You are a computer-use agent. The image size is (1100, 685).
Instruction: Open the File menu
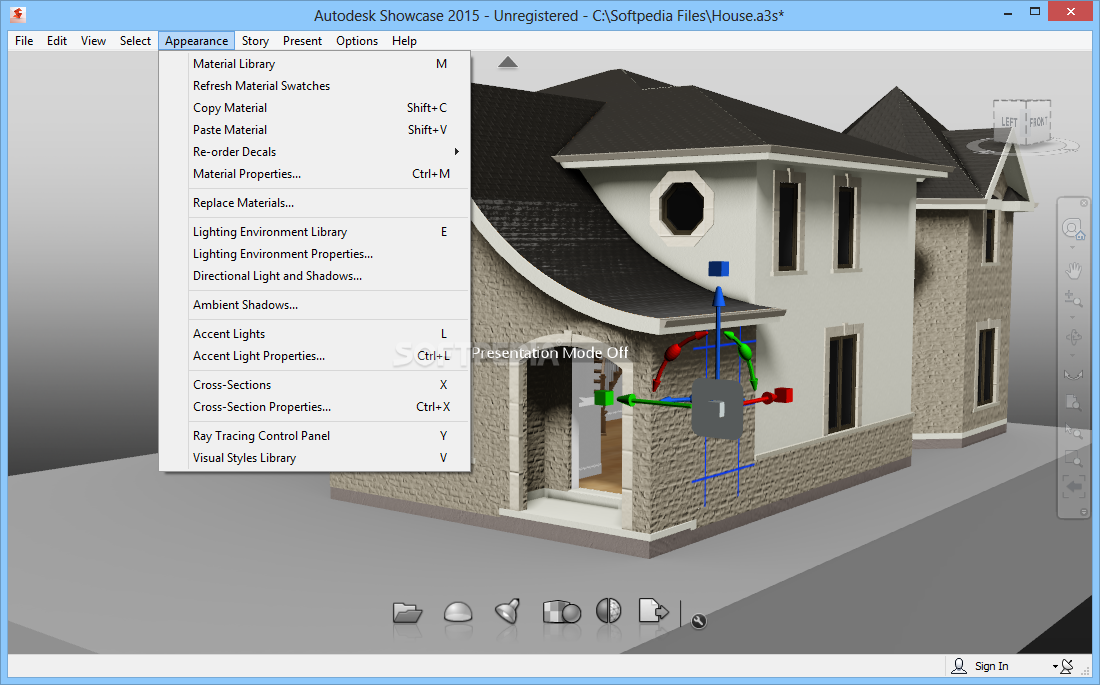coord(24,41)
